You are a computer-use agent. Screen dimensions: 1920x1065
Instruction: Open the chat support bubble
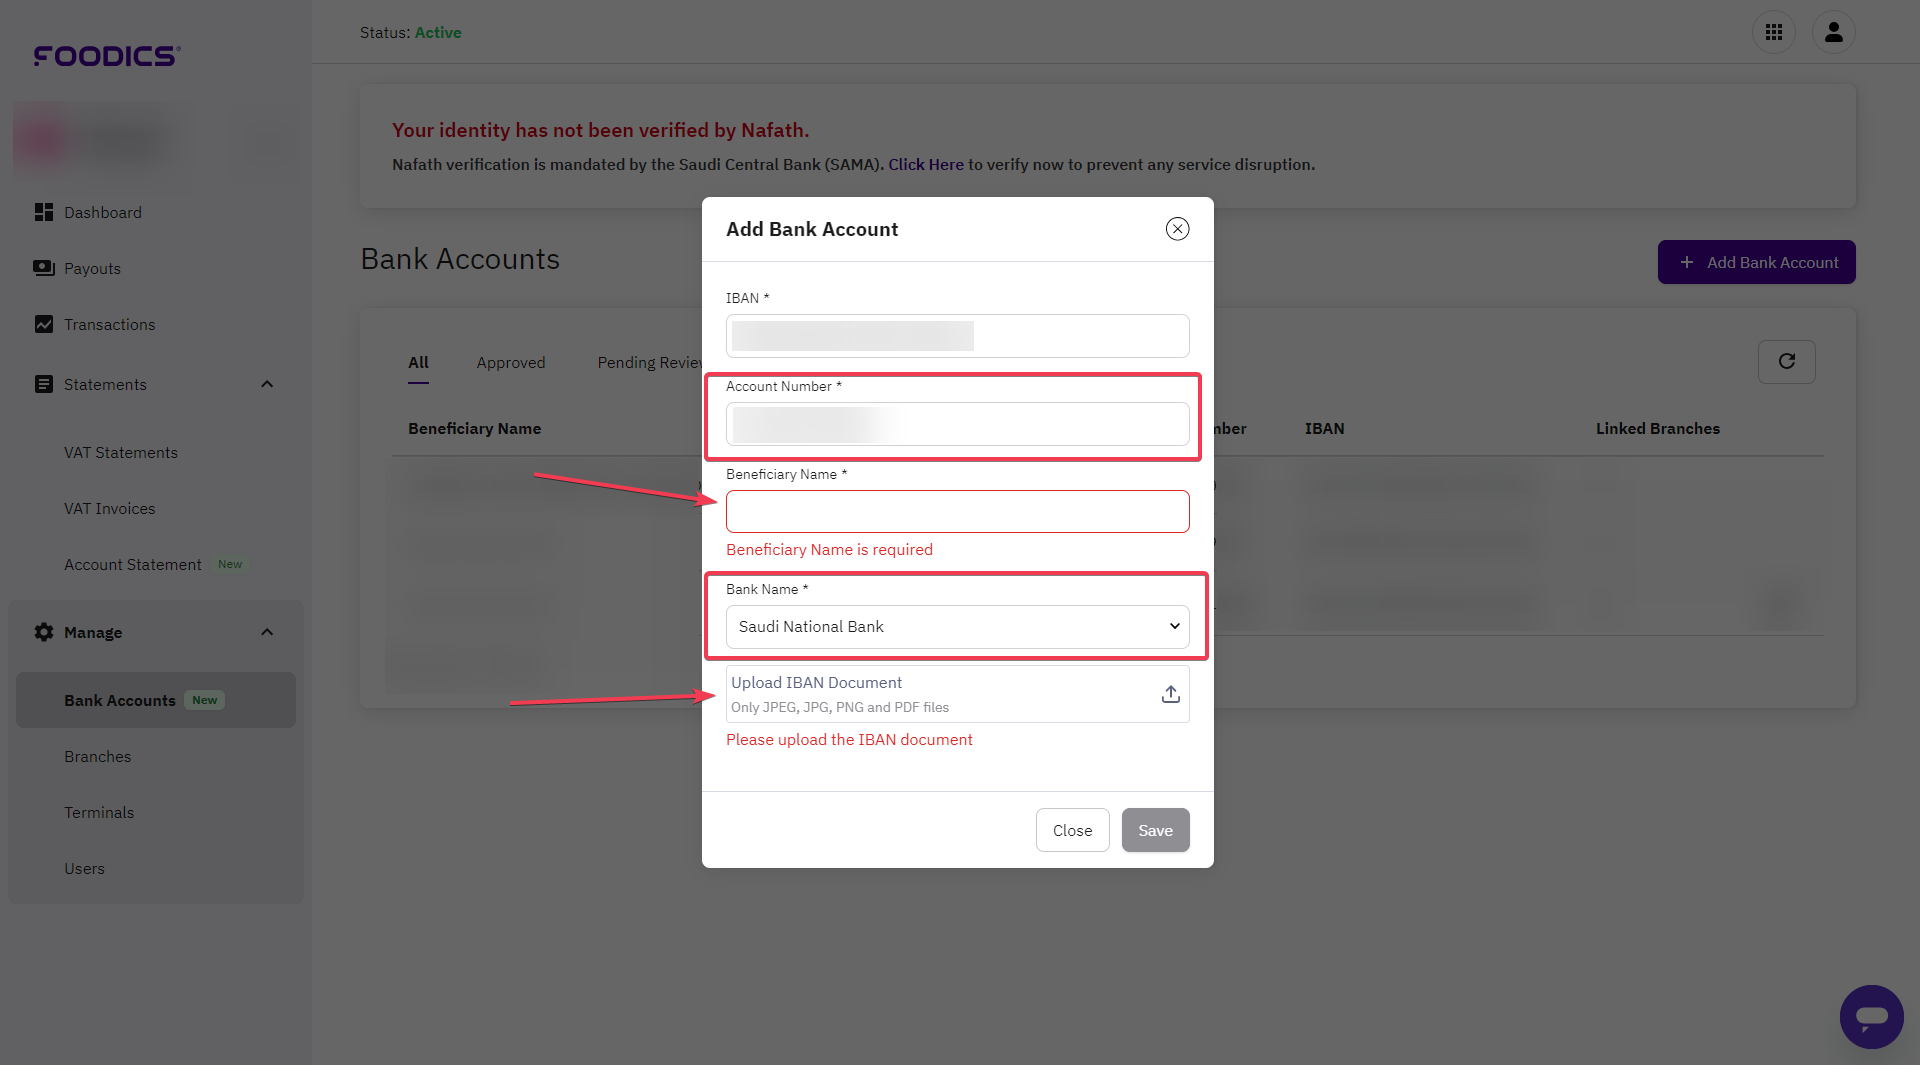point(1872,1017)
